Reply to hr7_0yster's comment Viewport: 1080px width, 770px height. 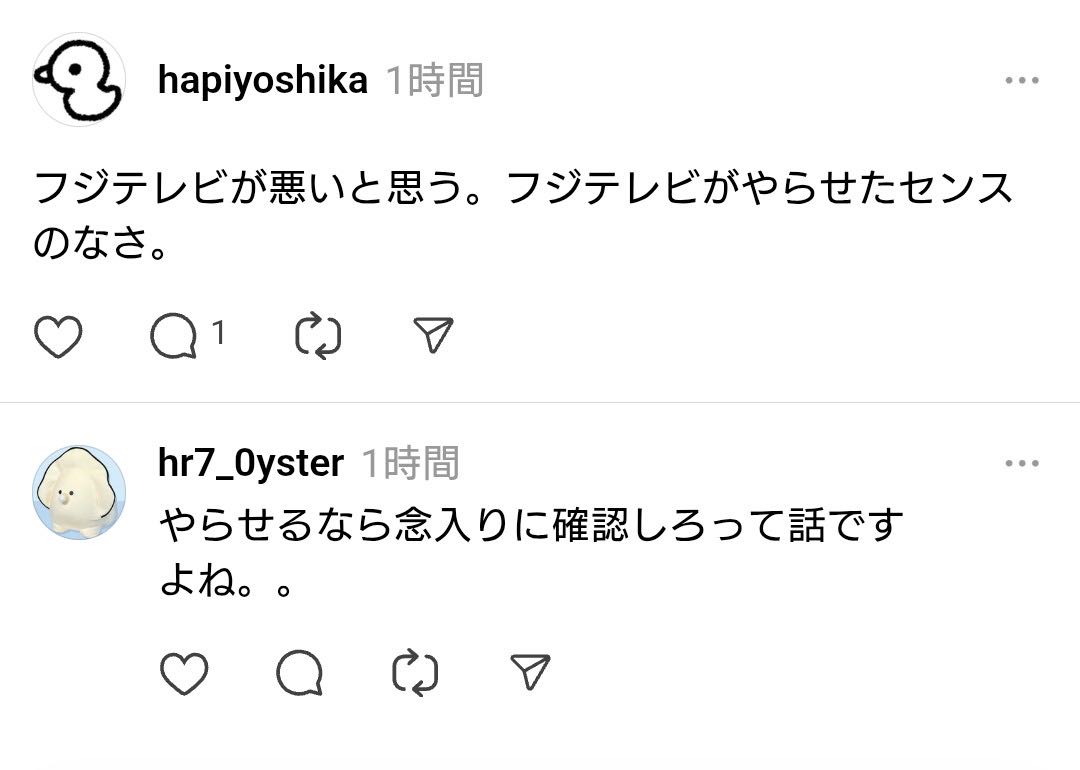point(299,673)
